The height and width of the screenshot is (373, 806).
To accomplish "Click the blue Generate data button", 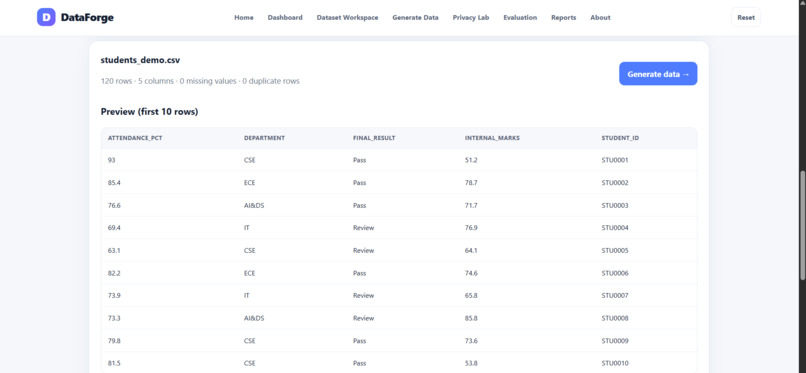I will [x=658, y=74].
